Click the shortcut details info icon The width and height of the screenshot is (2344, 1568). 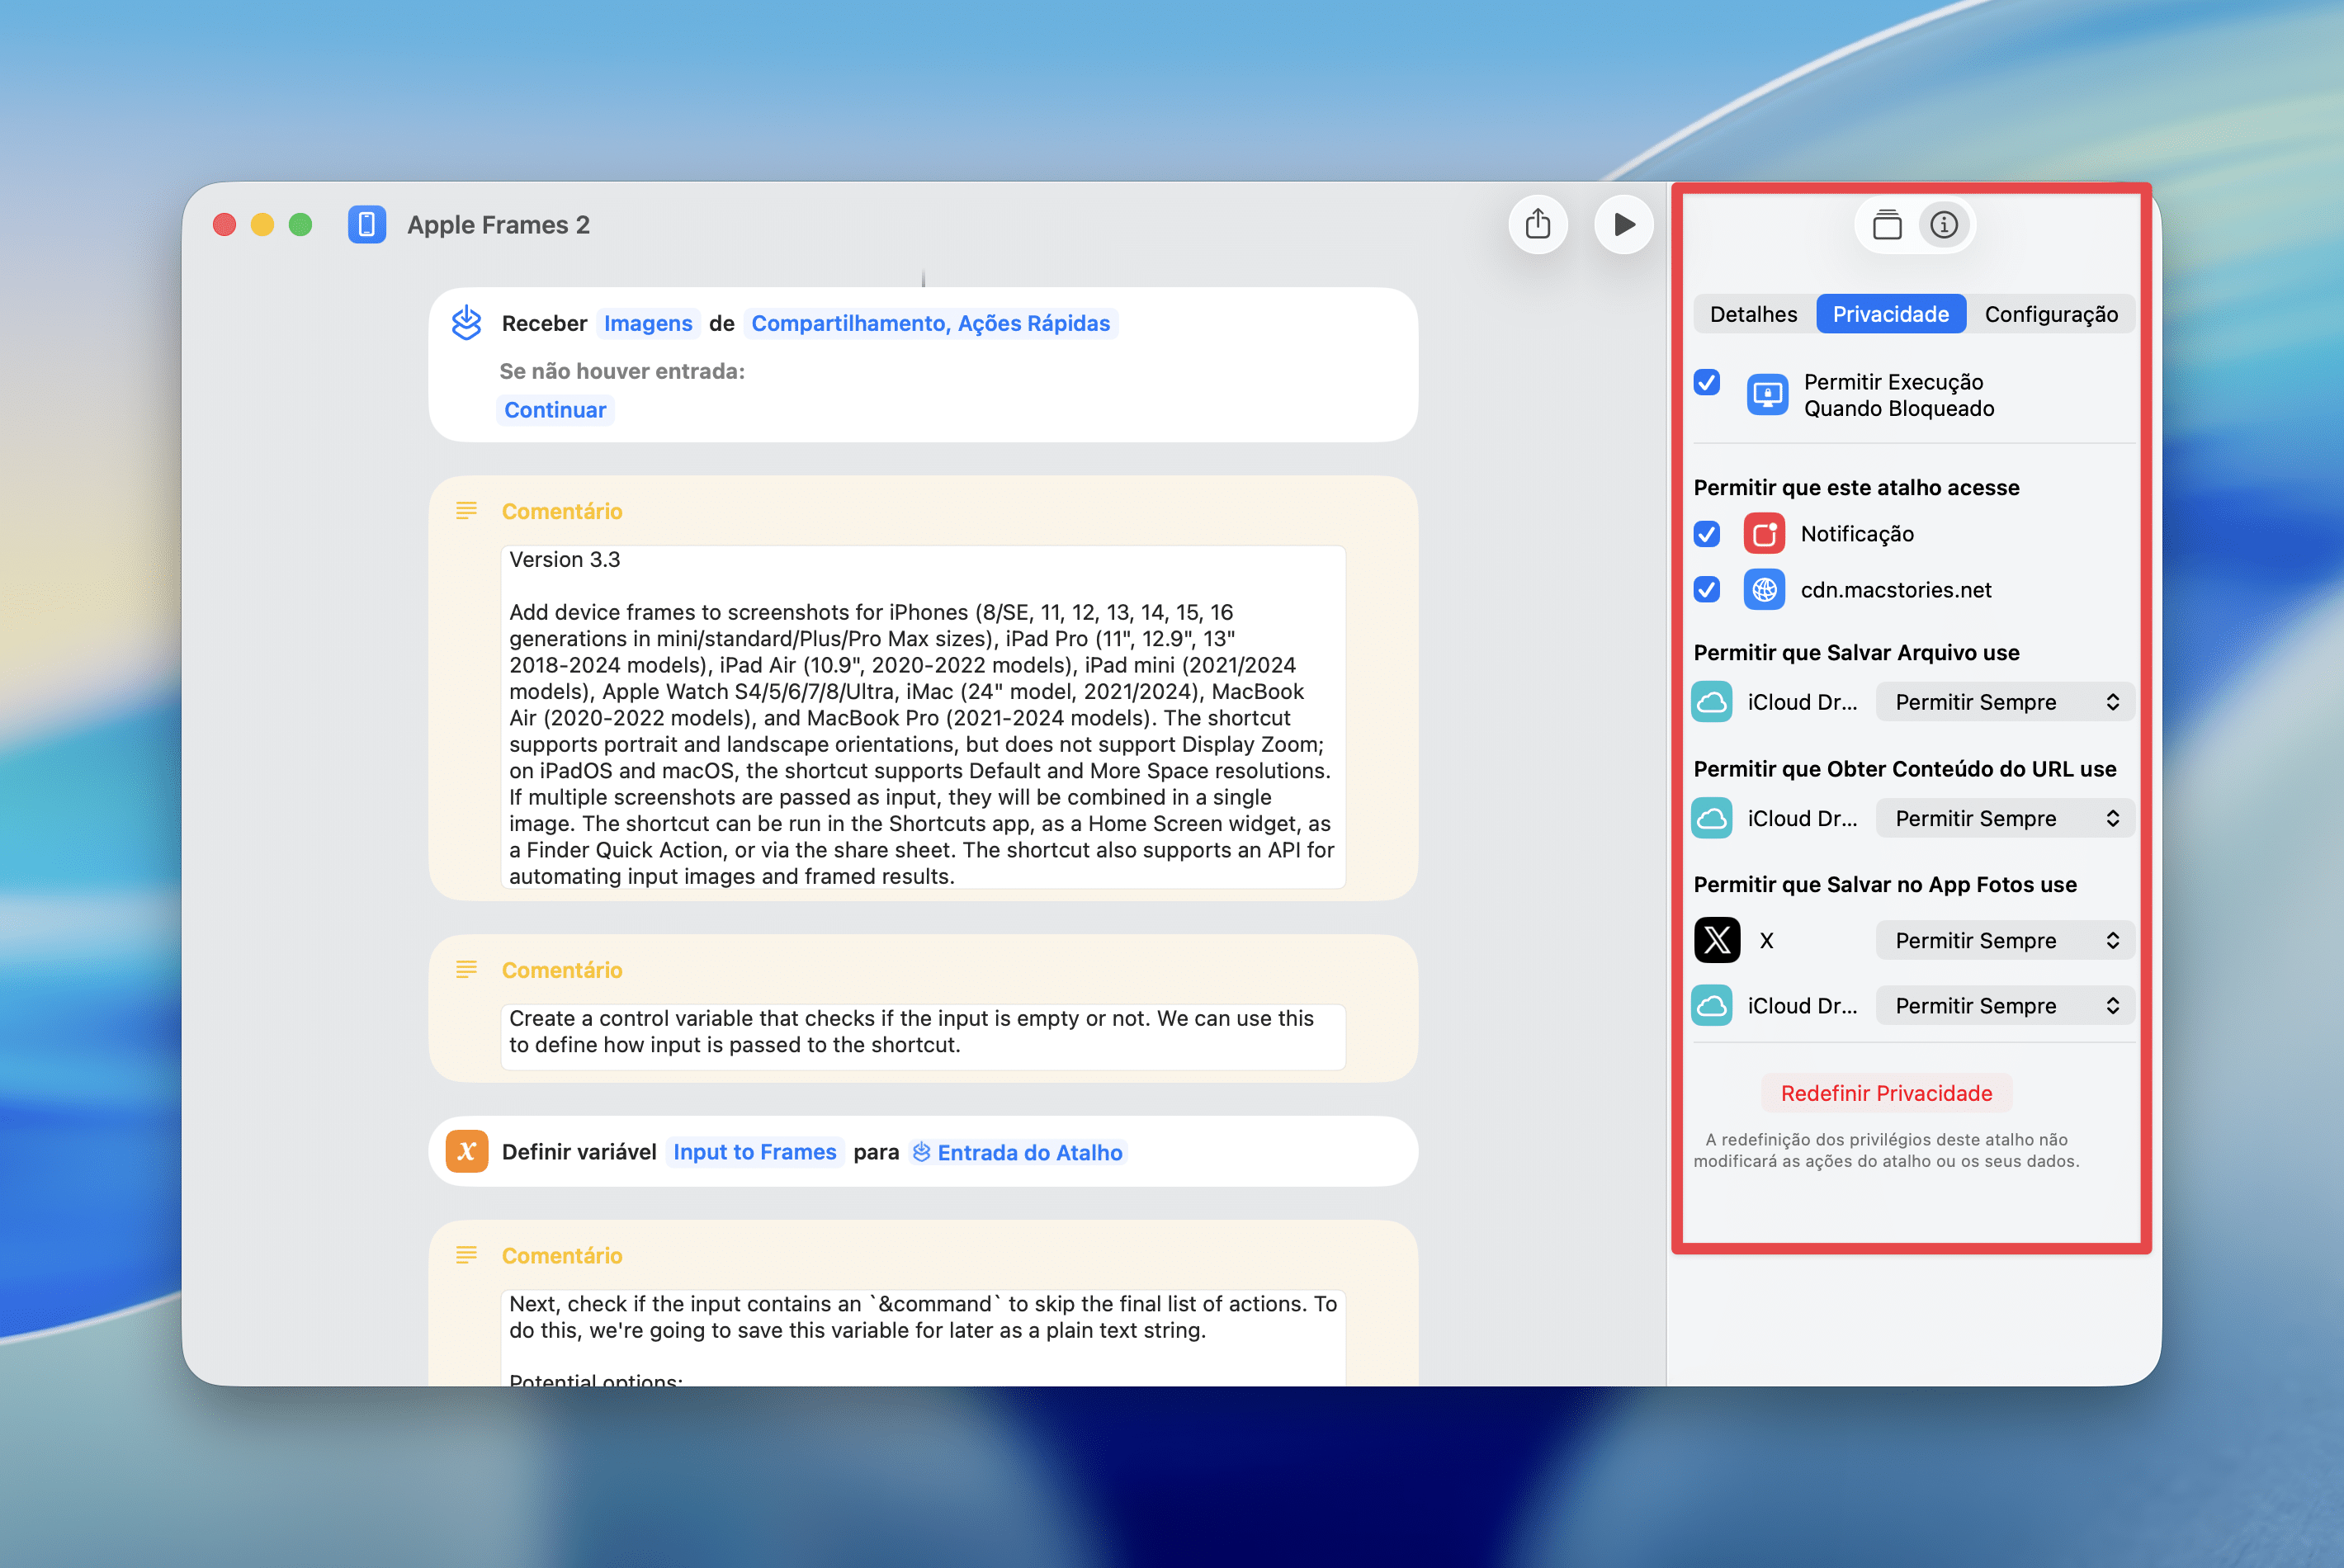[1943, 225]
